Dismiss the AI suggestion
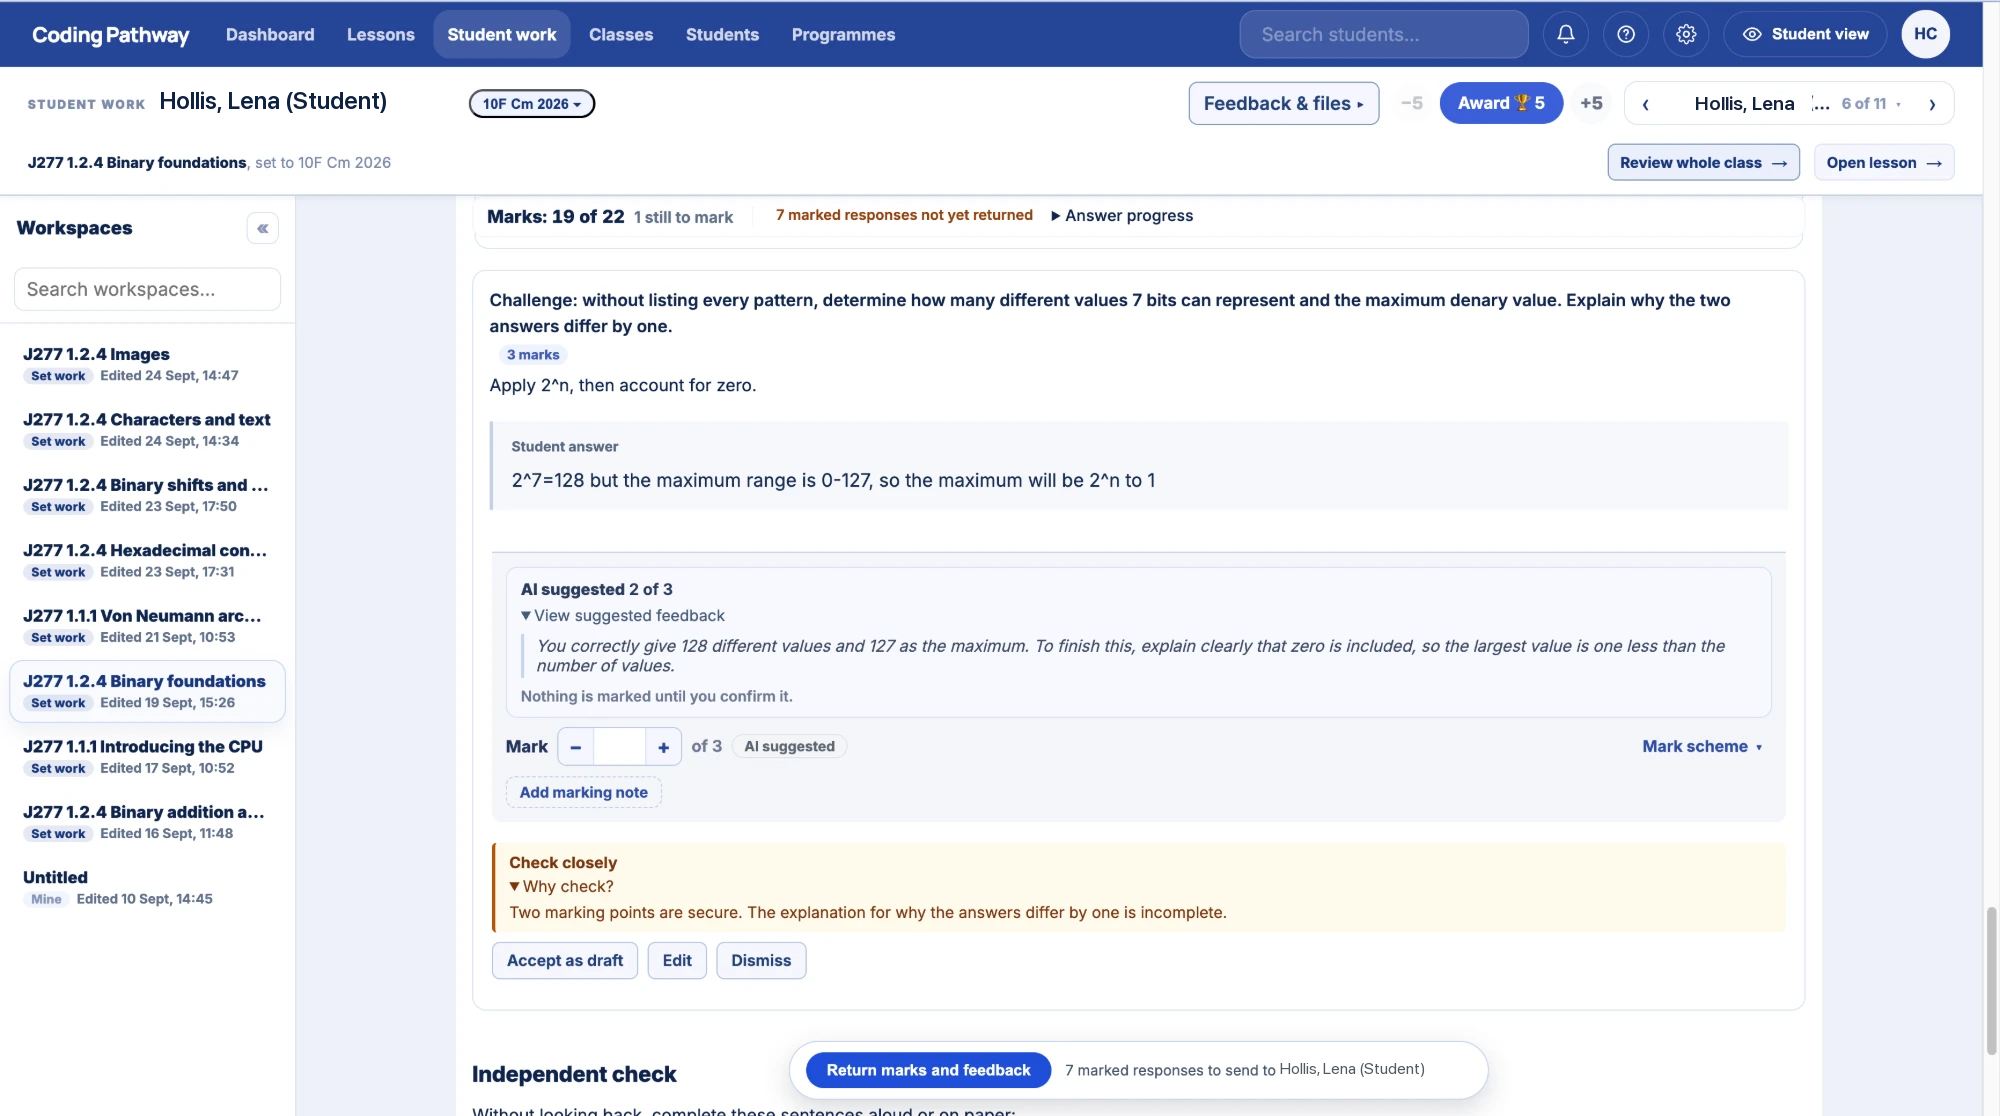The width and height of the screenshot is (2000, 1116). (761, 961)
